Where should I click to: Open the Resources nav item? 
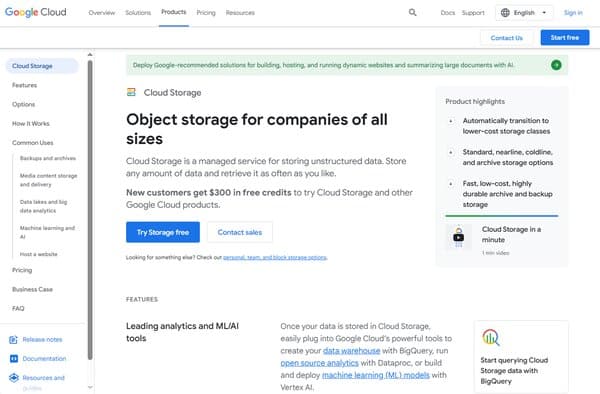(x=240, y=13)
